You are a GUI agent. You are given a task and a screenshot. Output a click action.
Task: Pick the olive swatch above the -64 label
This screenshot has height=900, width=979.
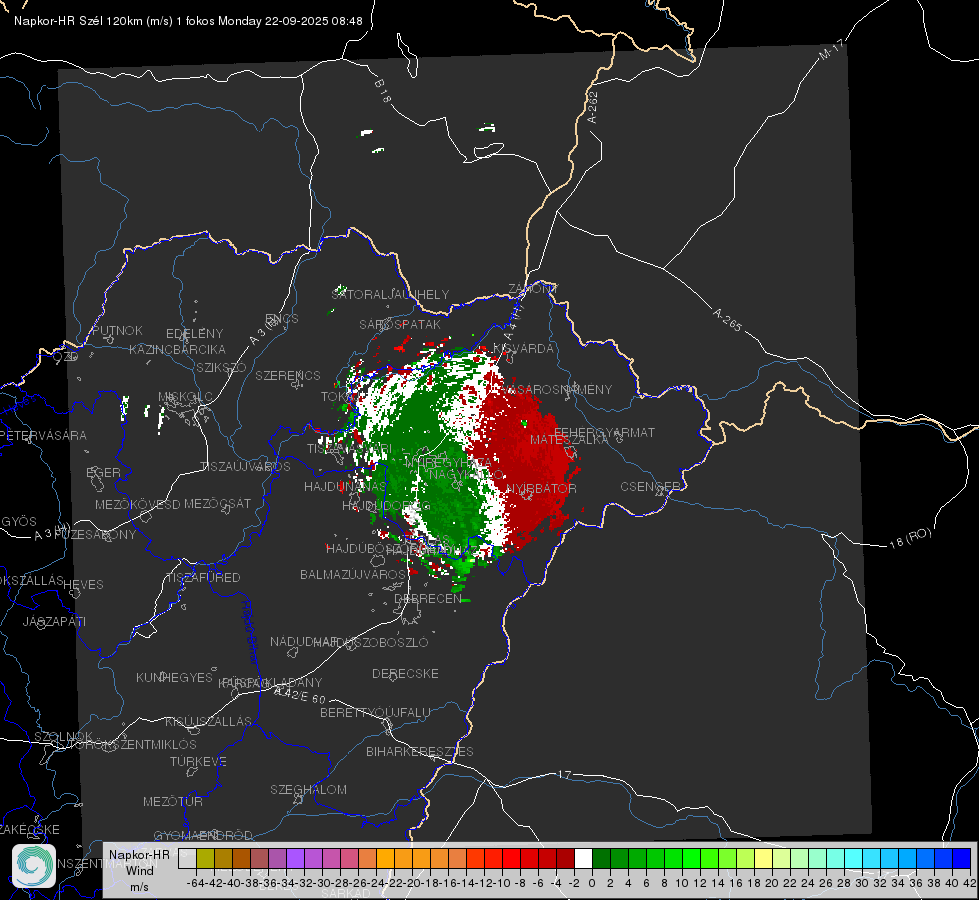(205, 858)
